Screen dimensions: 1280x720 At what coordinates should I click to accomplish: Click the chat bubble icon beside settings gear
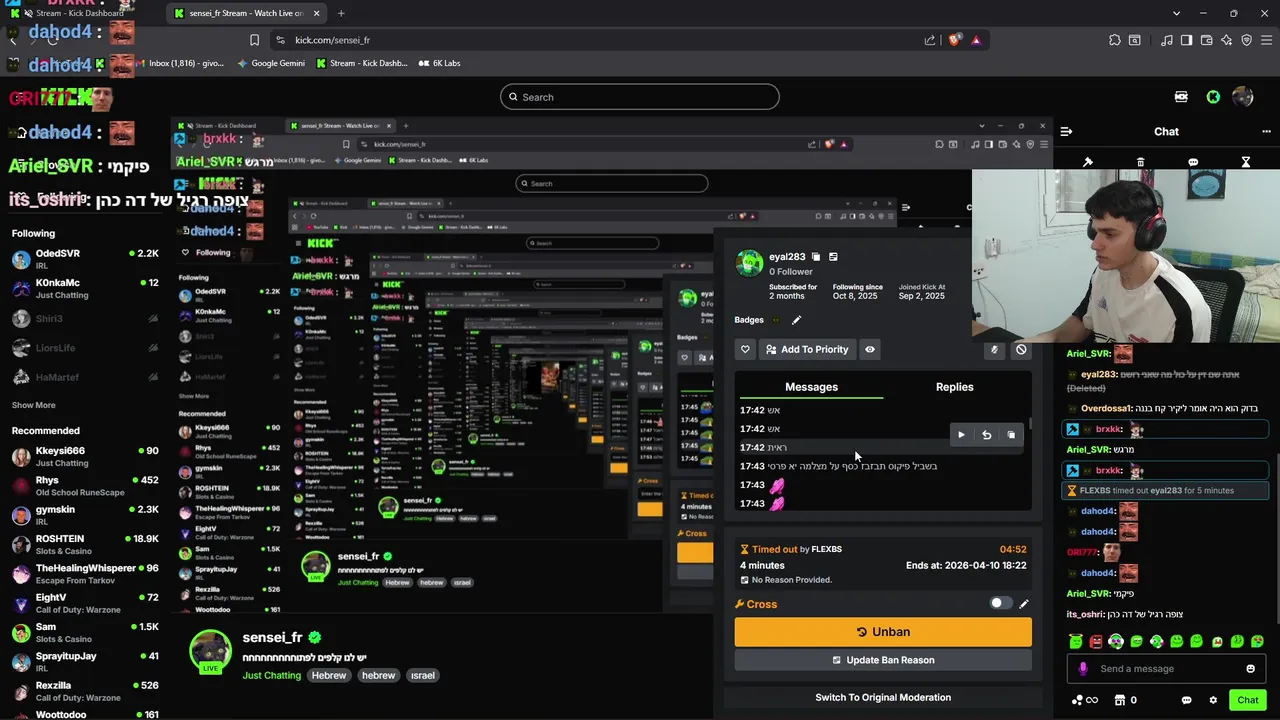[1186, 700]
